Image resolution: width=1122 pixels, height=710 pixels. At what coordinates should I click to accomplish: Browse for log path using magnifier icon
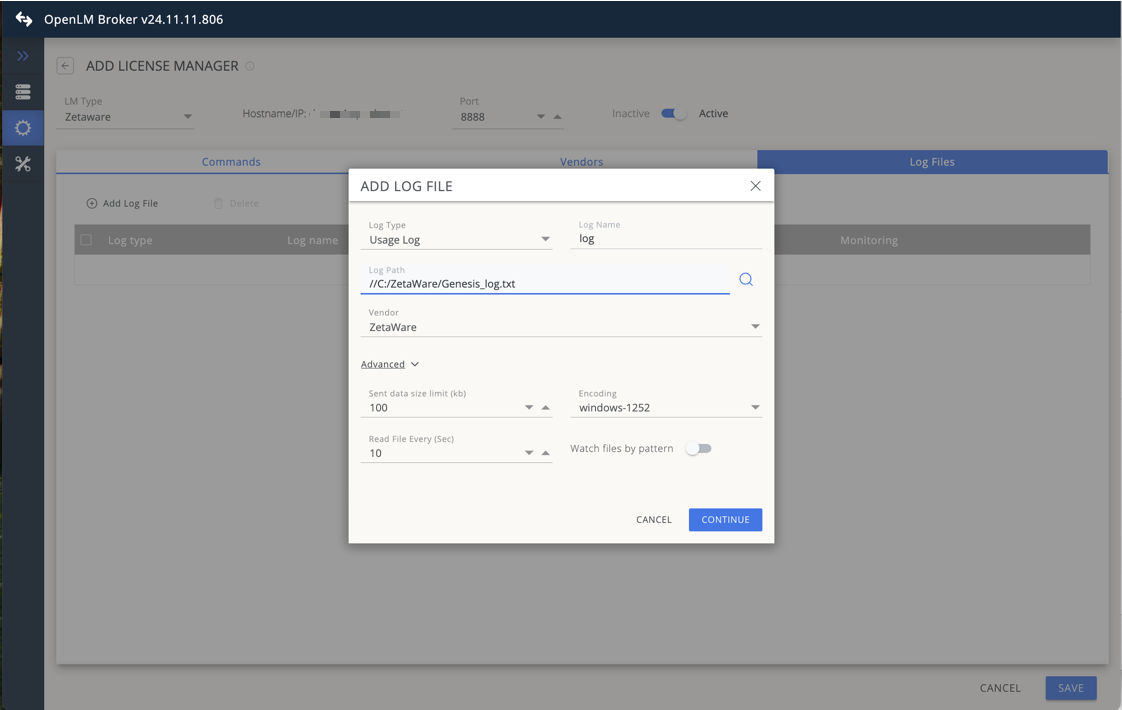coord(746,279)
